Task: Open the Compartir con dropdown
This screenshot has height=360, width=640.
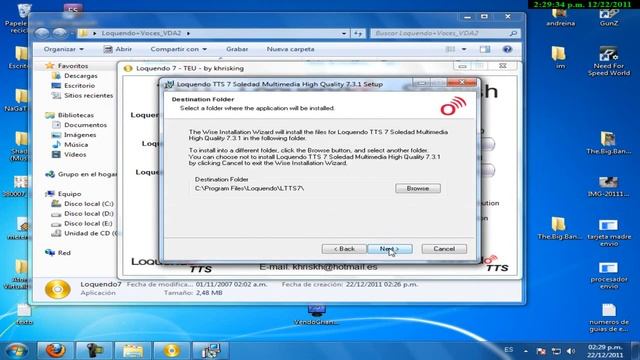Action: (178, 49)
